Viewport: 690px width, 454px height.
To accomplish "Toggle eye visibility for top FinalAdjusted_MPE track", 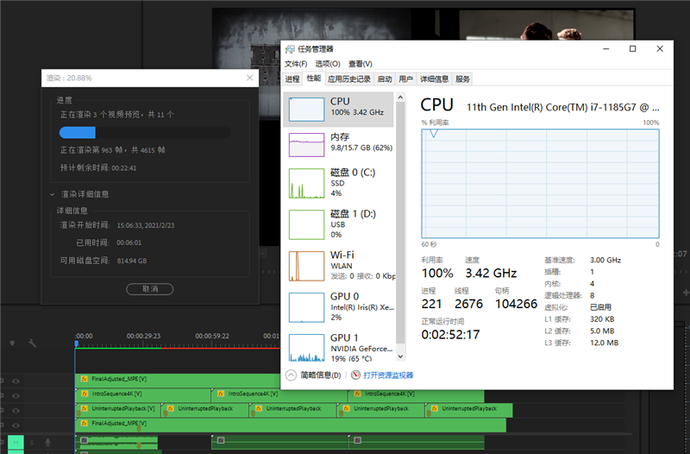I will 16,381.
